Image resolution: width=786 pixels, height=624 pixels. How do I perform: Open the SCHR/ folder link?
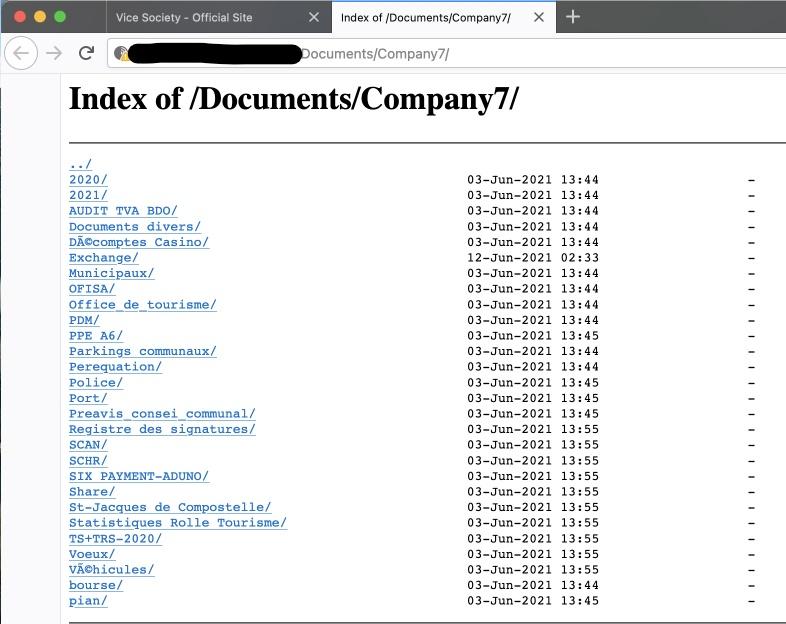[x=88, y=460]
